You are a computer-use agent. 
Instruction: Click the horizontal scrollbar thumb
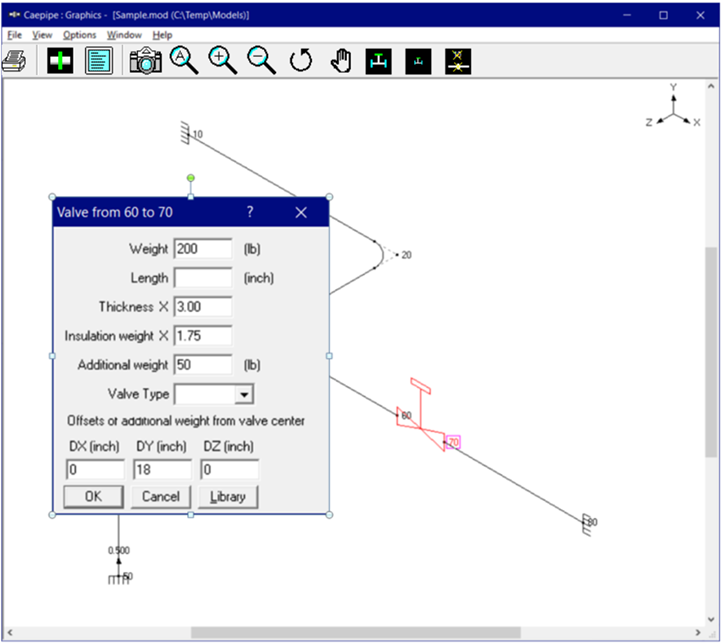coord(356,632)
